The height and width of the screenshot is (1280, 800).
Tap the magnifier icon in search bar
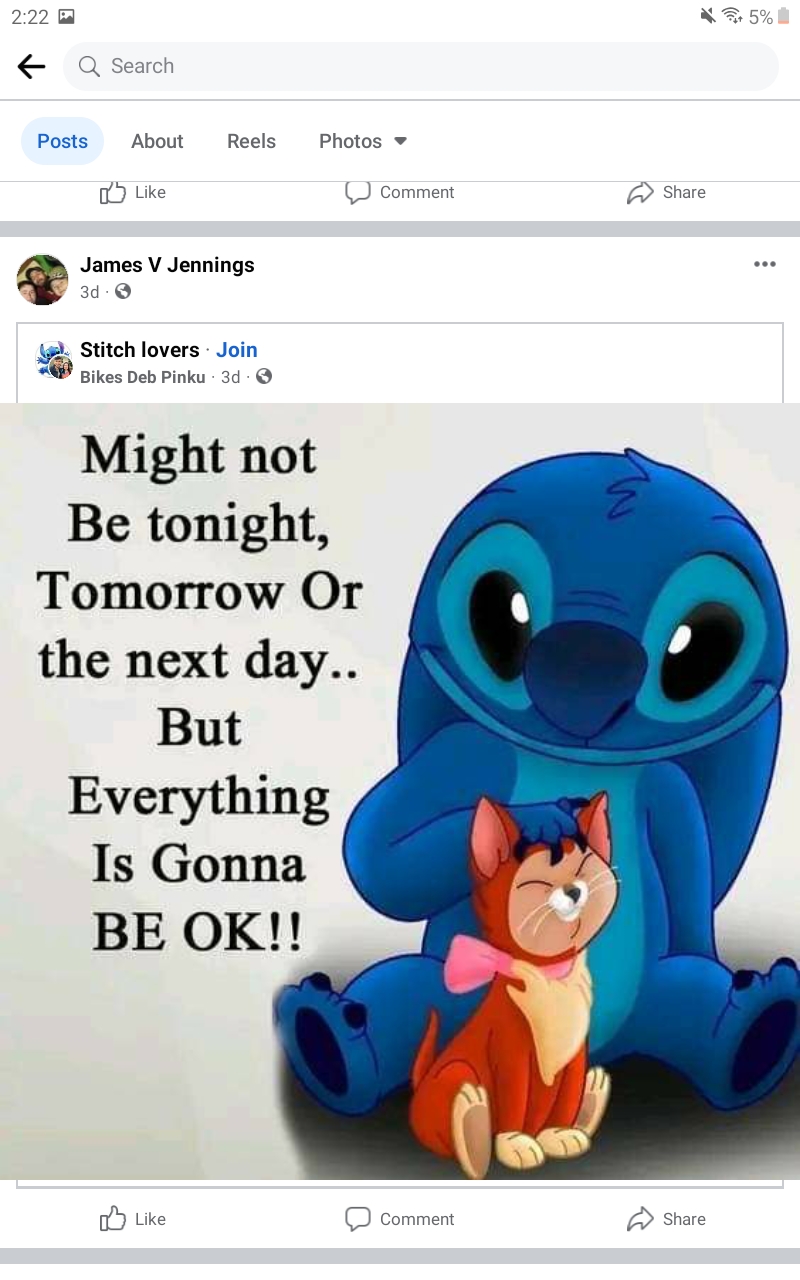pos(89,67)
